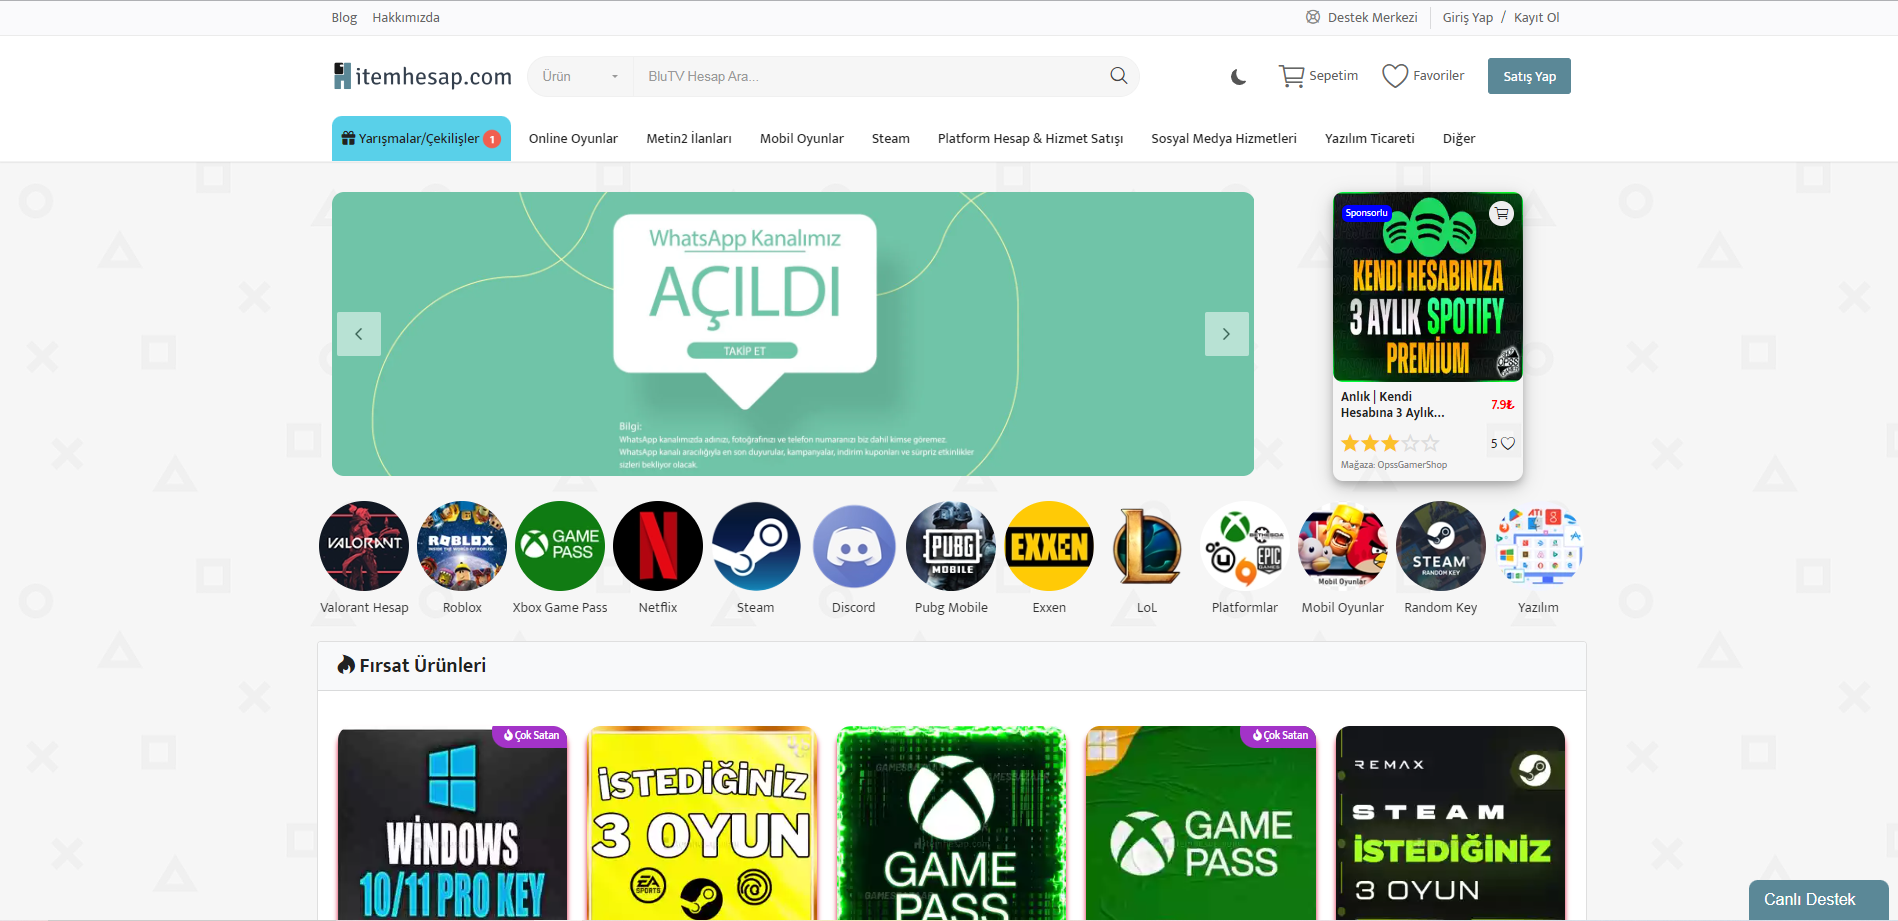This screenshot has width=1898, height=921.
Task: Open Diğer menu
Action: tap(1459, 138)
